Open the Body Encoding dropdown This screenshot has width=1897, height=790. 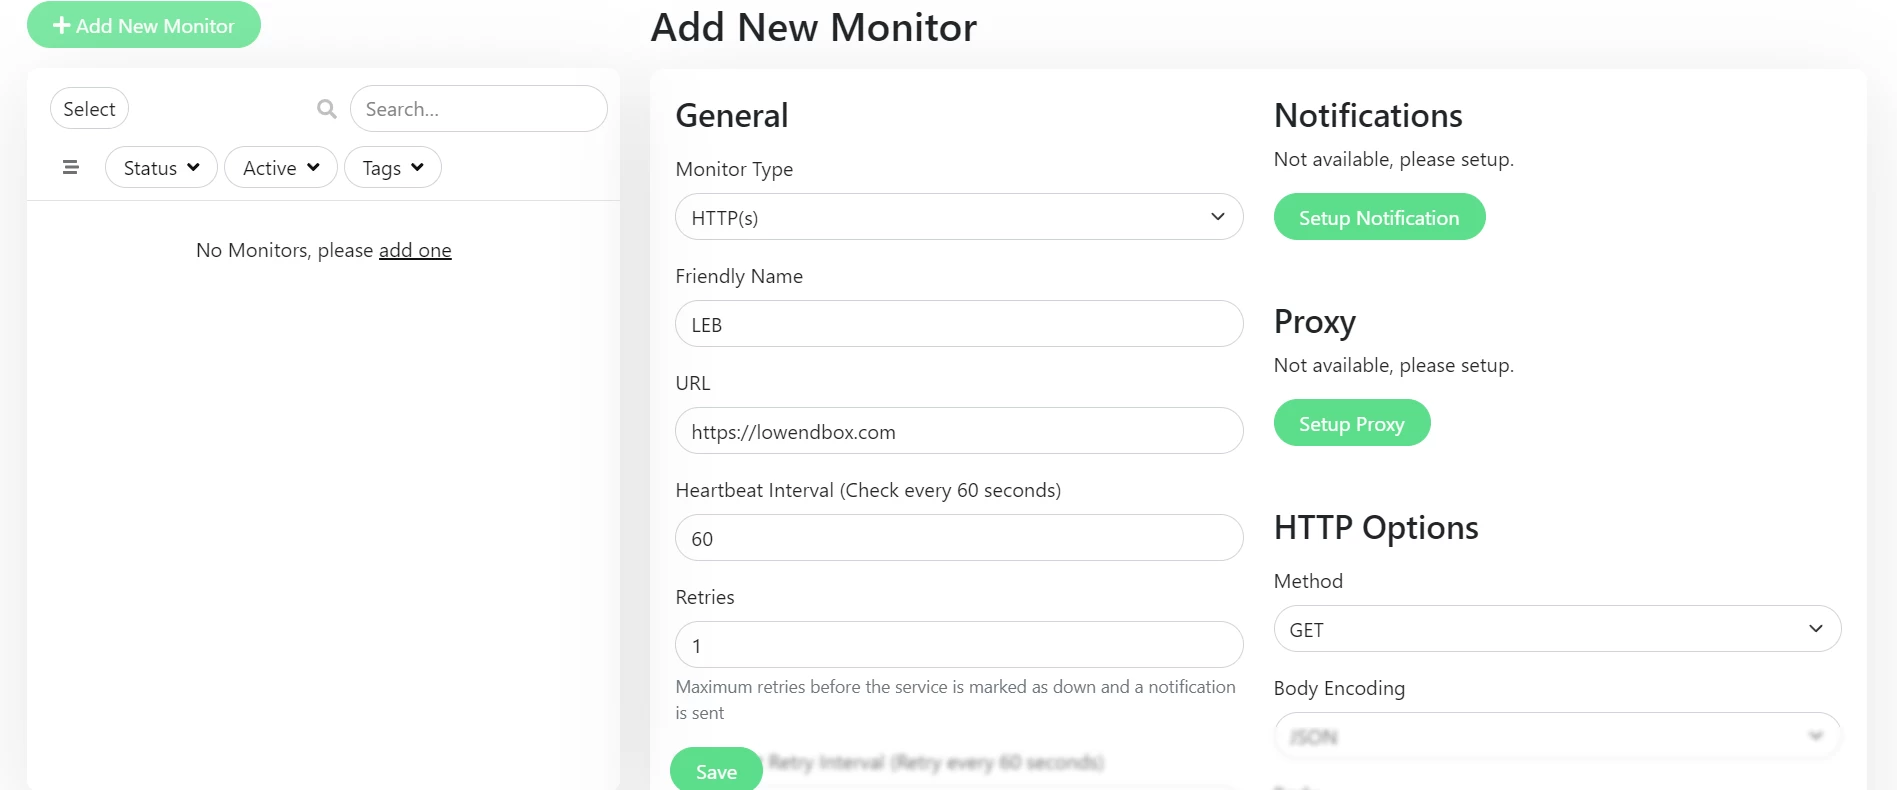tap(1556, 736)
